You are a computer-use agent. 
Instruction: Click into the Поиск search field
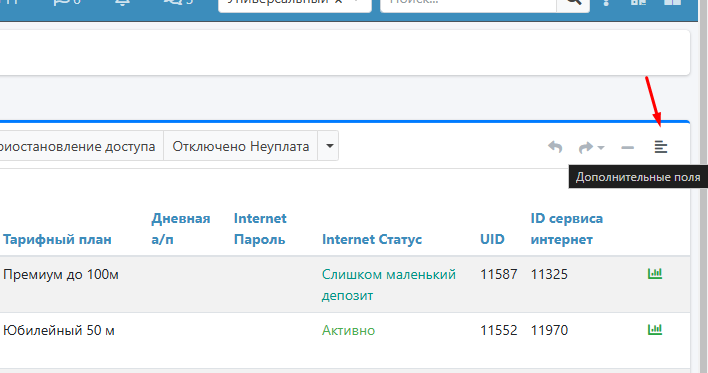pyautogui.click(x=469, y=4)
